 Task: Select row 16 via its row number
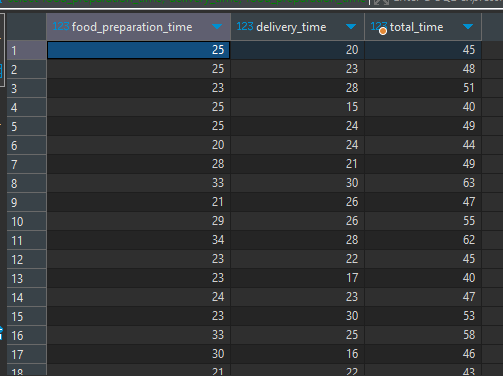click(x=26, y=335)
